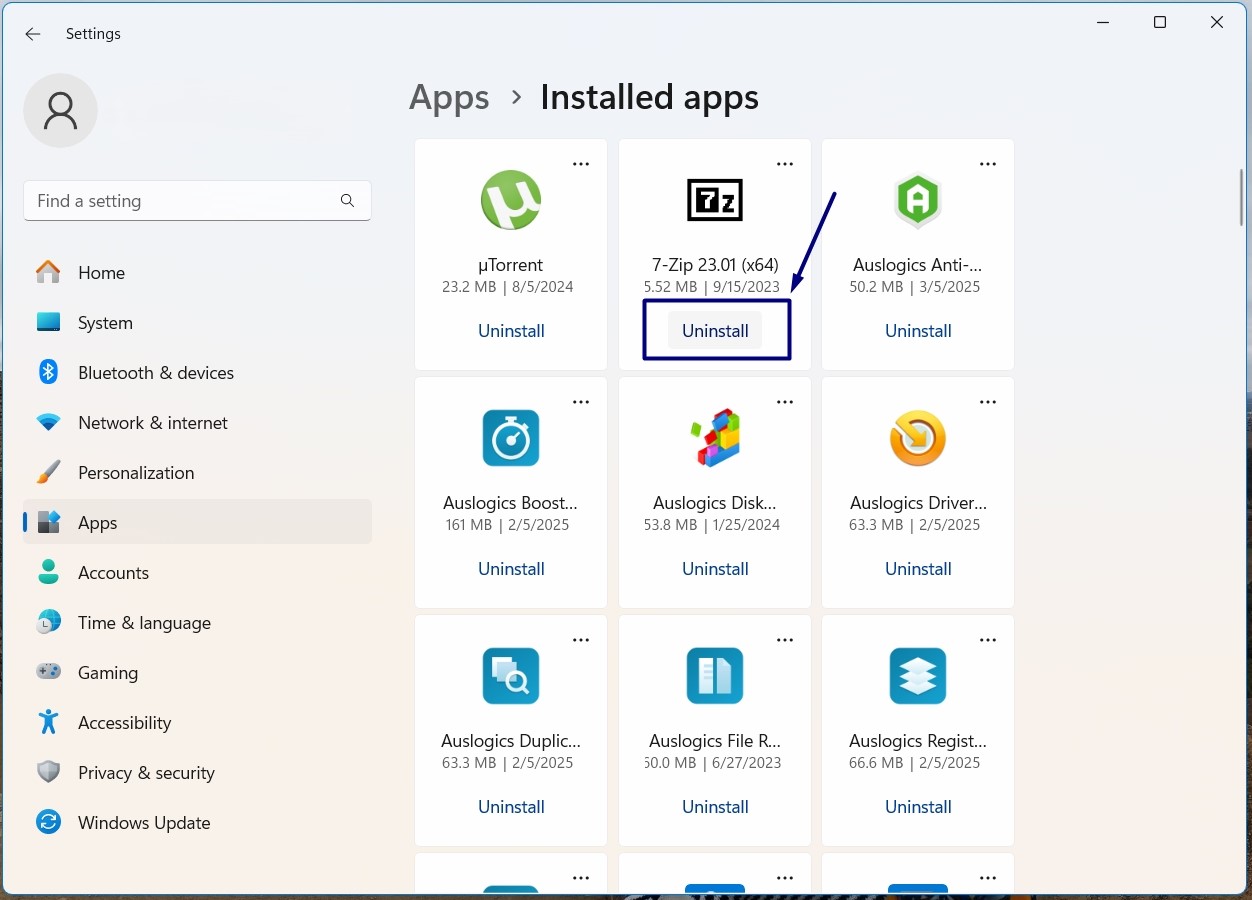Open the three-dot menu for 7-Zip
1252x900 pixels.
pyautogui.click(x=785, y=164)
